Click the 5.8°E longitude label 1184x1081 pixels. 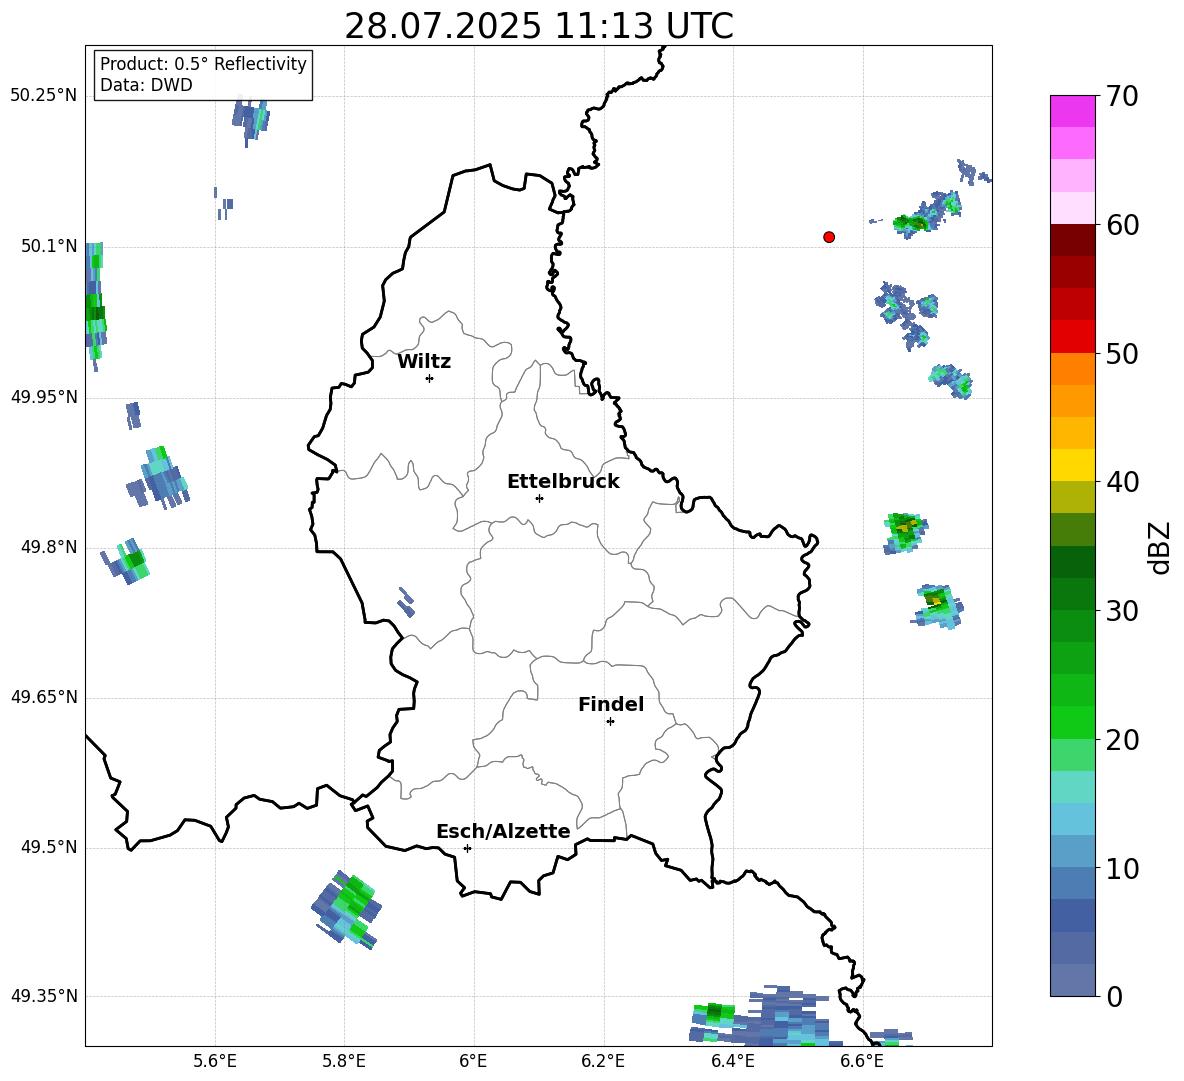(x=344, y=1061)
